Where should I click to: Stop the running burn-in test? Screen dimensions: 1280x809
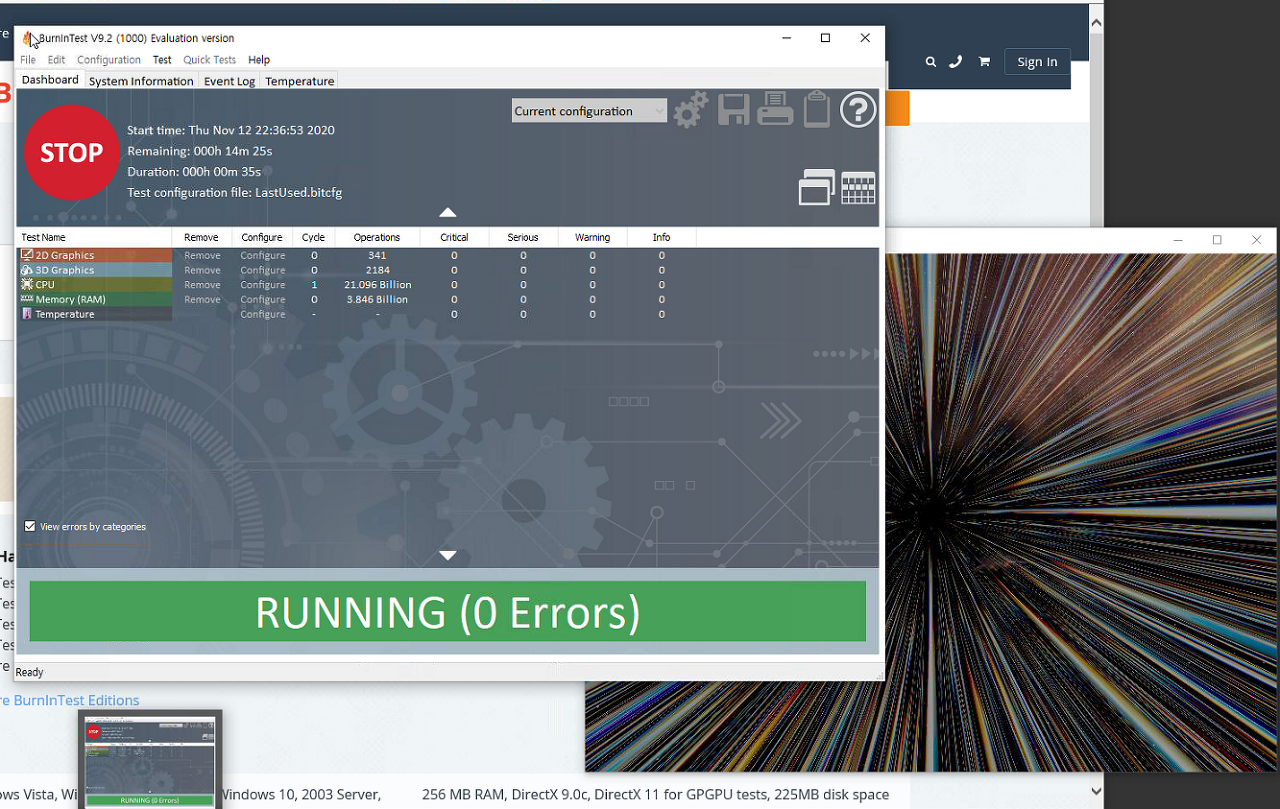click(x=71, y=153)
